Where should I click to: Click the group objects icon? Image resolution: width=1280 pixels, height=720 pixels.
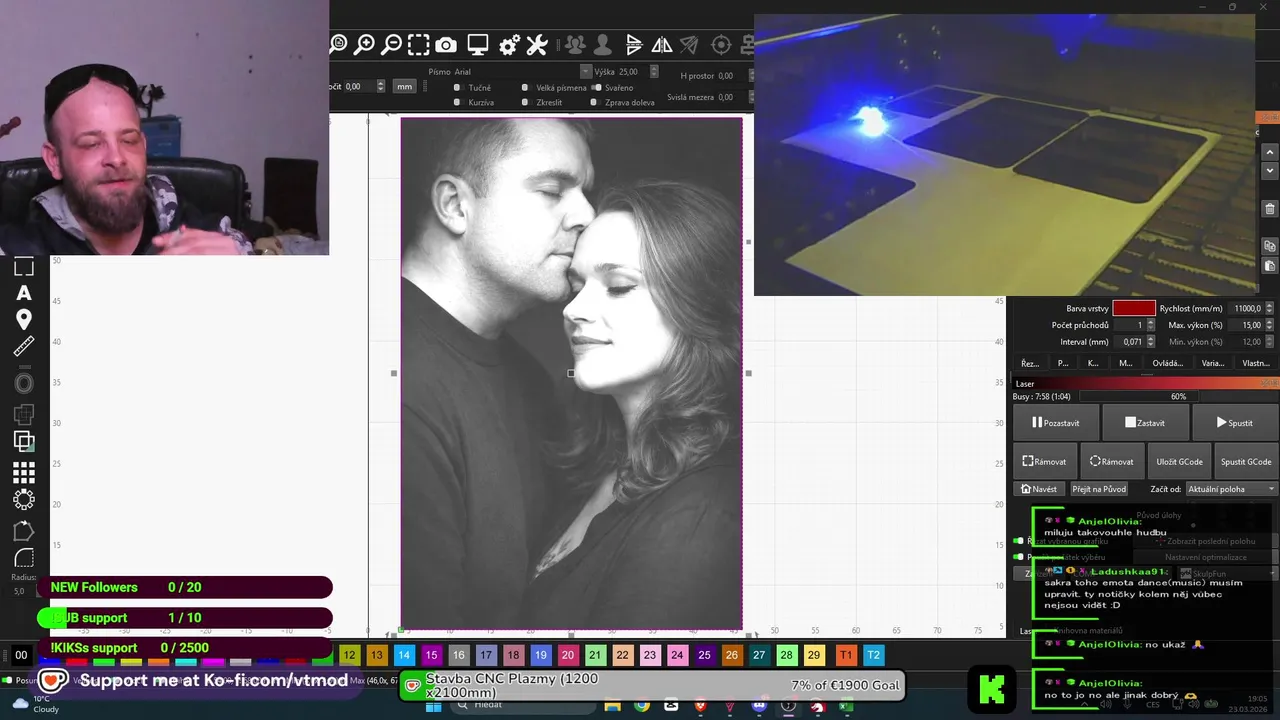(575, 45)
